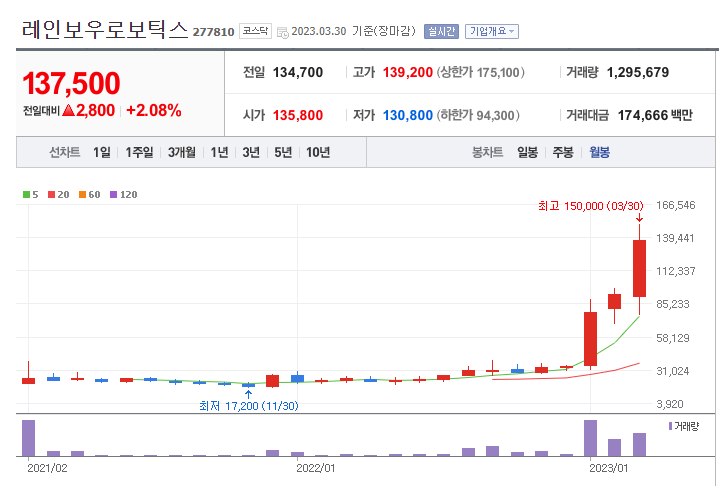Show the 10년 line chart
The height and width of the screenshot is (486, 719).
pos(318,152)
